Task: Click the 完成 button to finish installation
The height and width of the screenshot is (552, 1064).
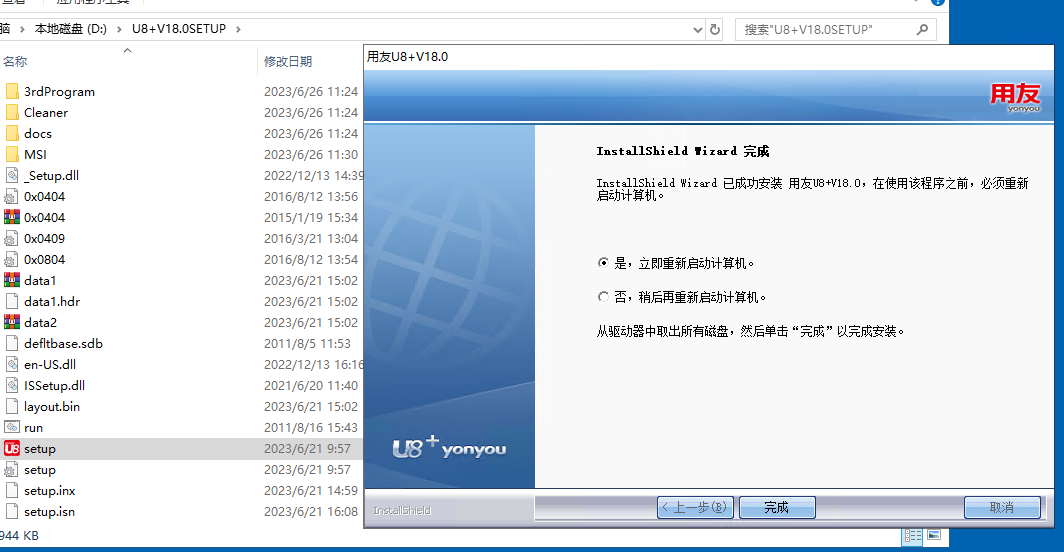Action: tap(777, 507)
